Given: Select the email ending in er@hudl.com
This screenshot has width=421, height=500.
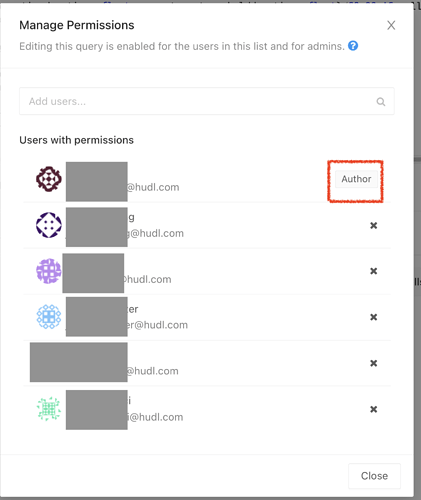Looking at the screenshot, I should [158, 325].
